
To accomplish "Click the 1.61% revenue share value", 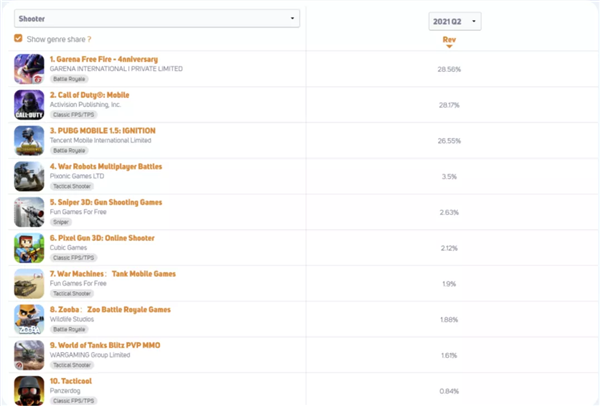I will [x=449, y=355].
